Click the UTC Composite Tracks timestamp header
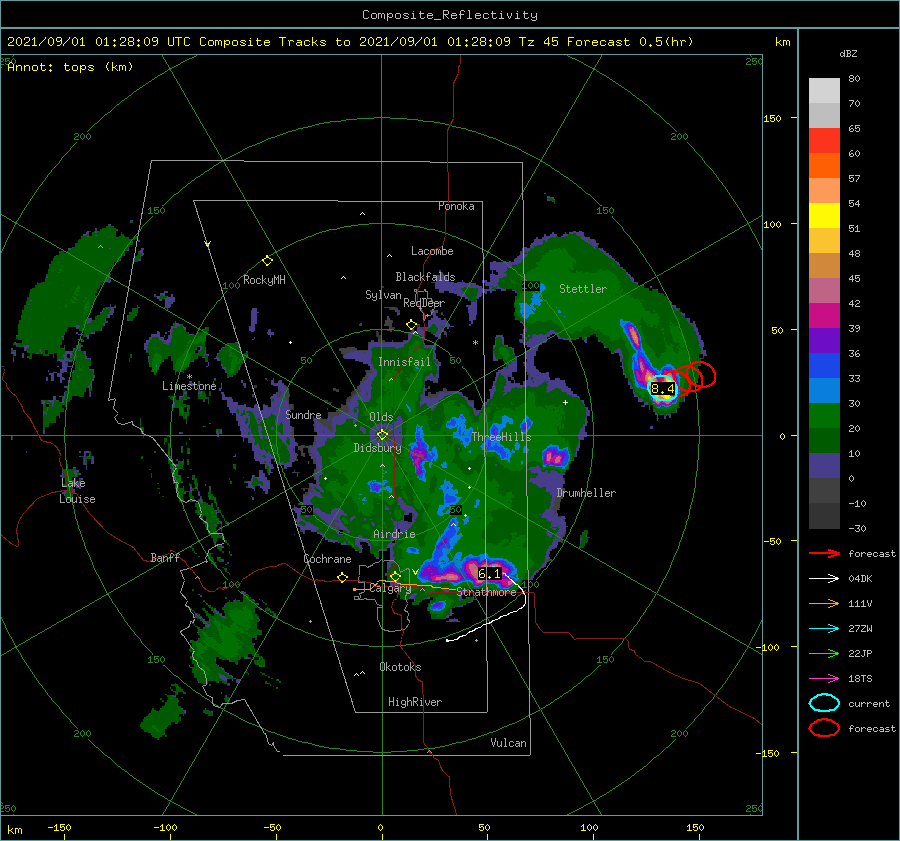Image resolution: width=900 pixels, height=841 pixels. [x=350, y=42]
